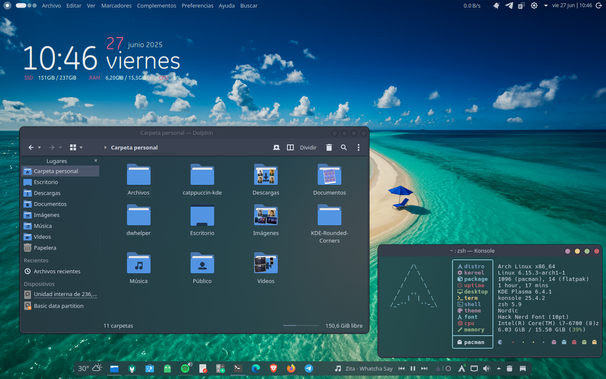Expand hidden tray icons arrow in top panel
606x379 pixels.
(x=545, y=6)
